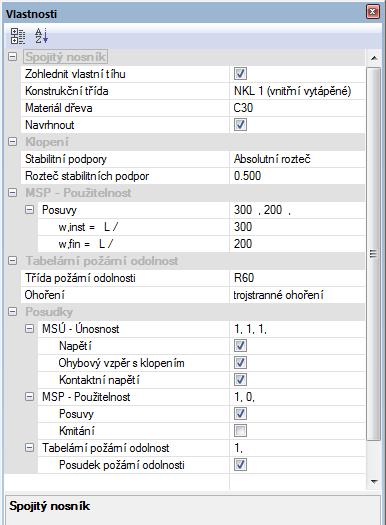Collapse the Tabelární požární odolnost category
Screen dimensions: 386x525
(x=12, y=260)
